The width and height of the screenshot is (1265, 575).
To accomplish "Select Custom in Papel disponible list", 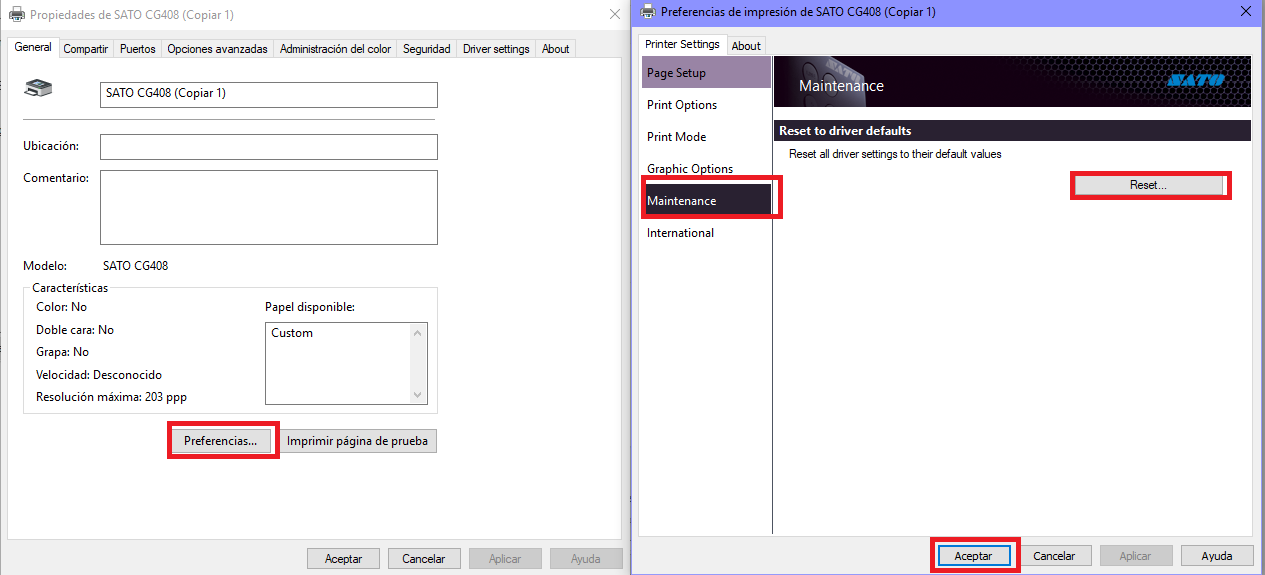I will (292, 333).
